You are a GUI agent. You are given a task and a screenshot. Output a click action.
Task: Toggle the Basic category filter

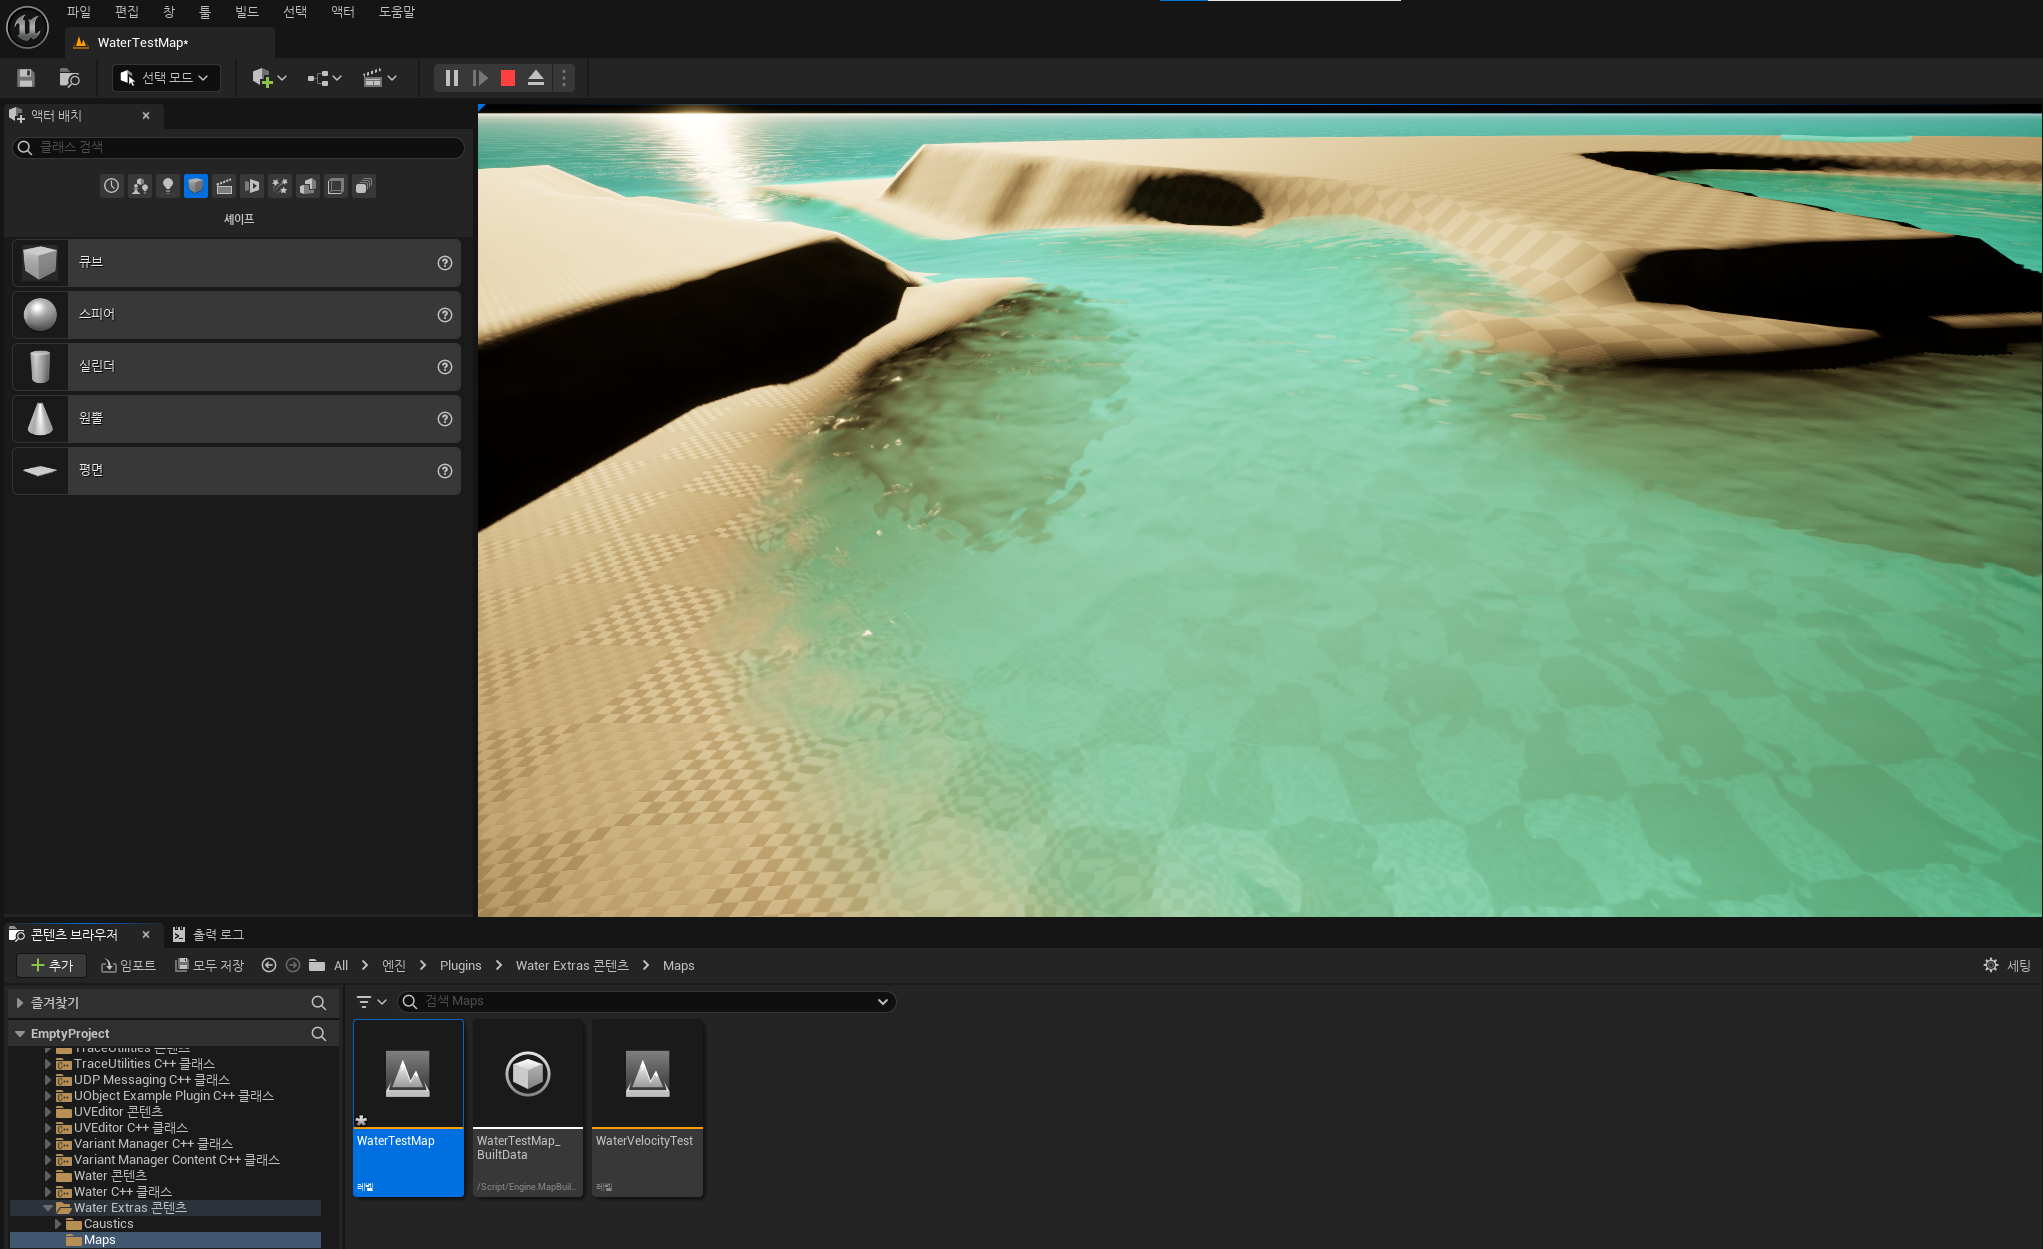click(140, 186)
